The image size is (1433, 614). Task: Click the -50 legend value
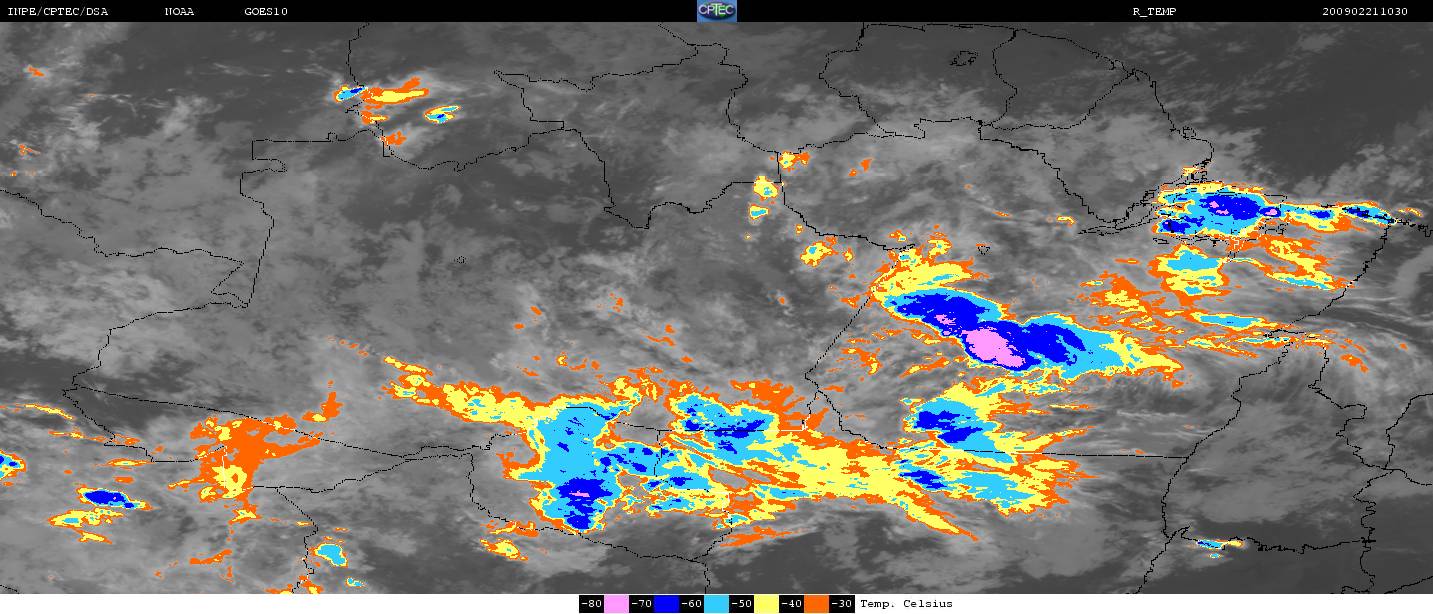click(741, 604)
